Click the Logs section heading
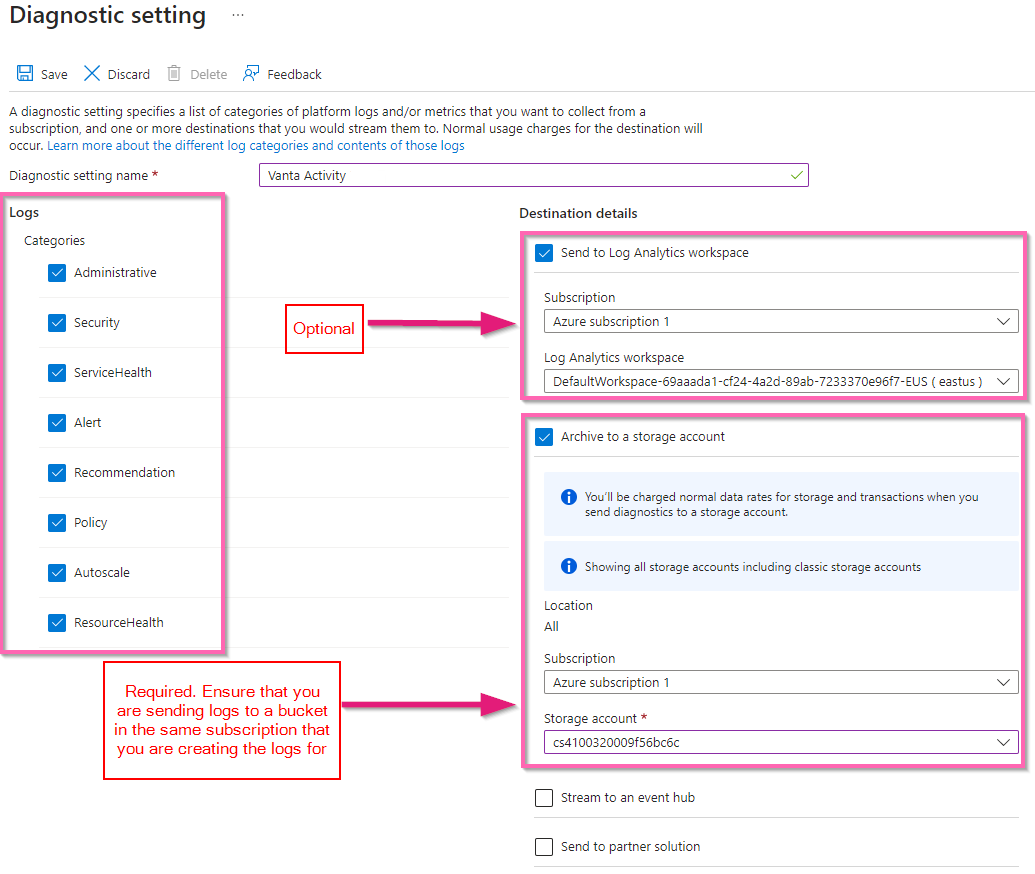Screen dimensions: 1035x874 click(24, 213)
